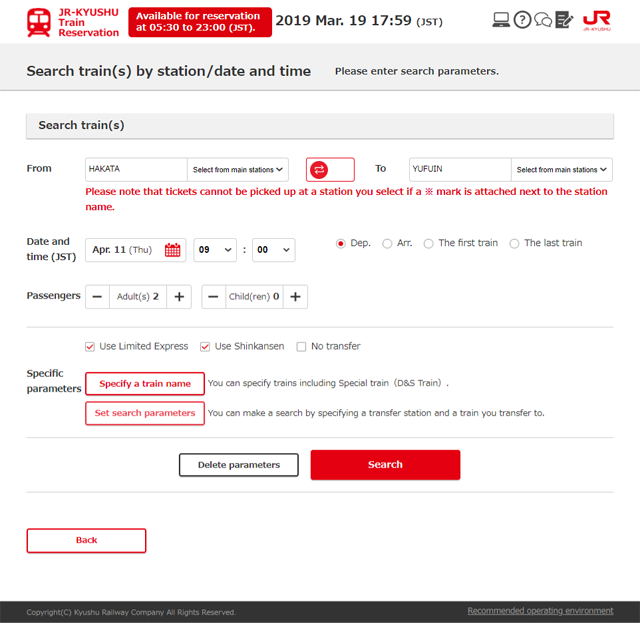Choose the first train radio option
This screenshot has height=623, width=640.
[429, 243]
